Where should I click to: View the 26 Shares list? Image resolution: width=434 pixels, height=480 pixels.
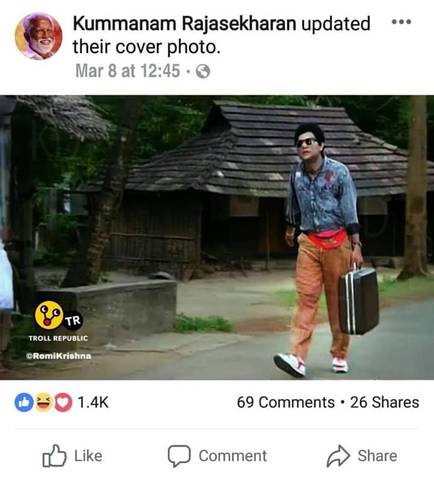pyautogui.click(x=385, y=402)
